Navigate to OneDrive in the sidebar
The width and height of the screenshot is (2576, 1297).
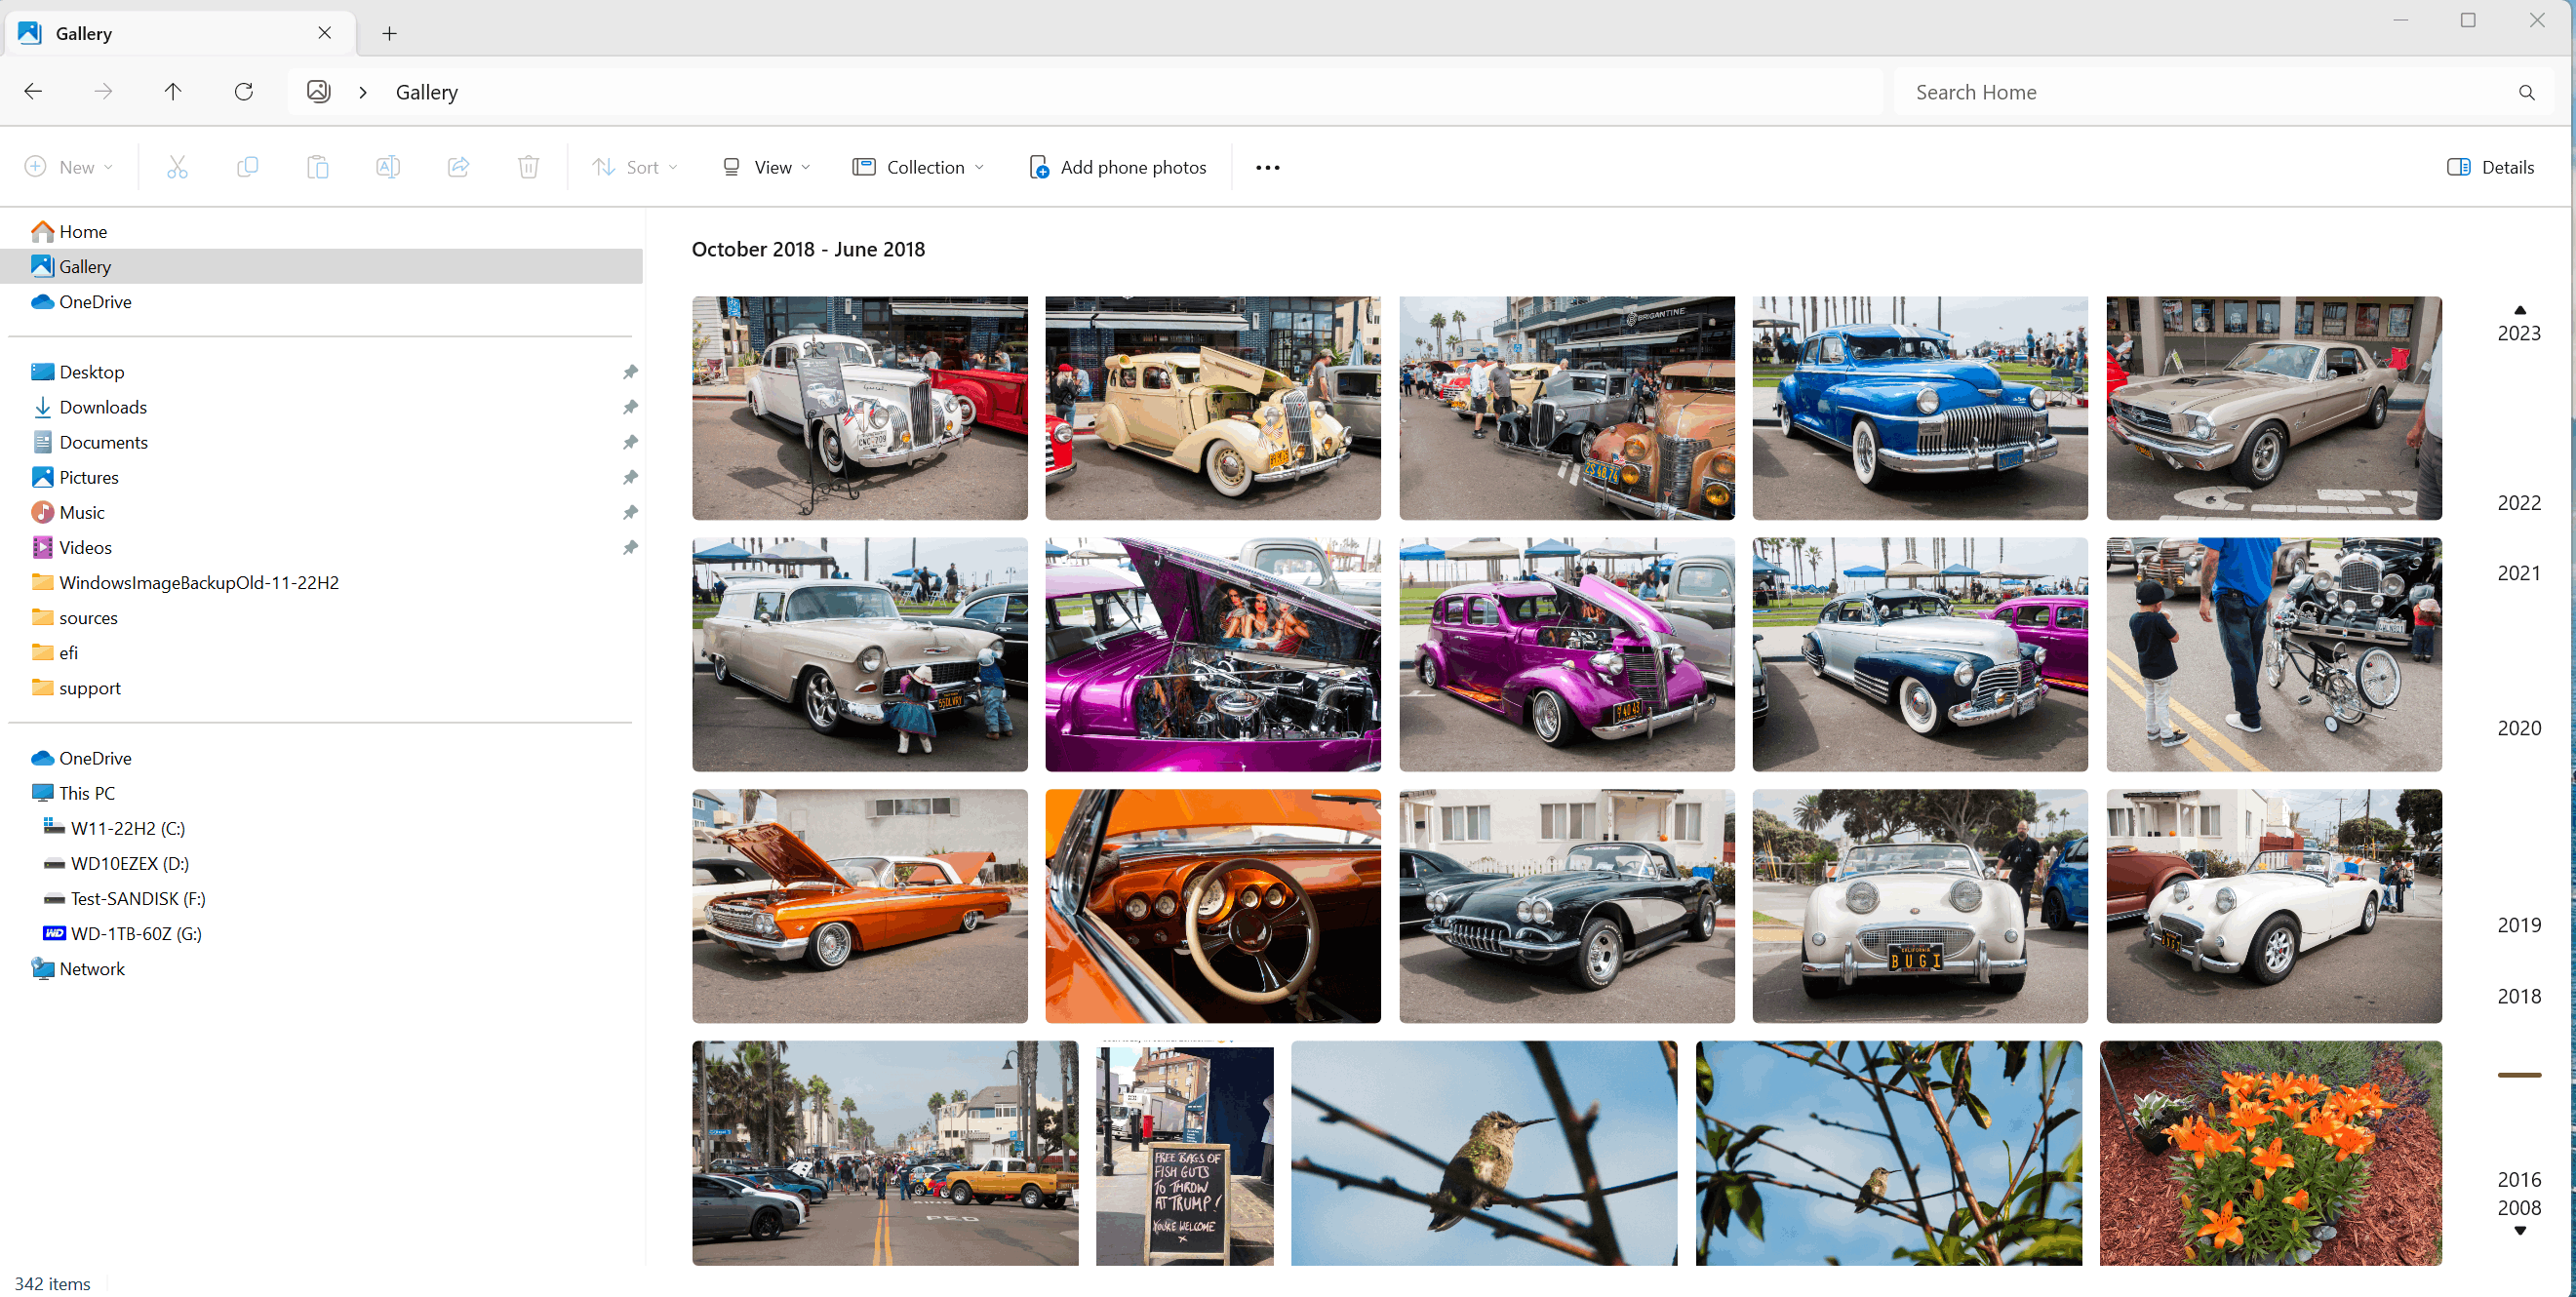(95, 301)
